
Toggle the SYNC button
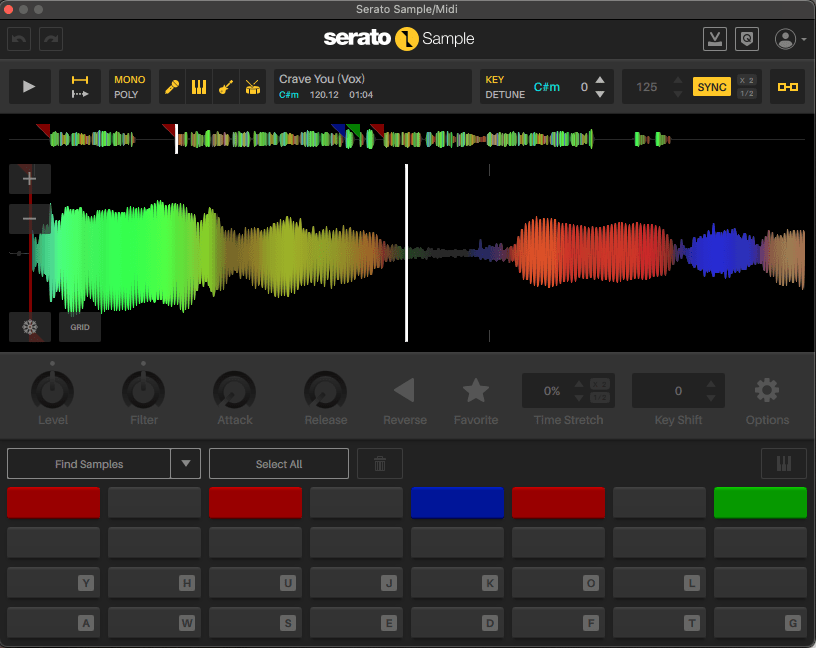[x=712, y=87]
